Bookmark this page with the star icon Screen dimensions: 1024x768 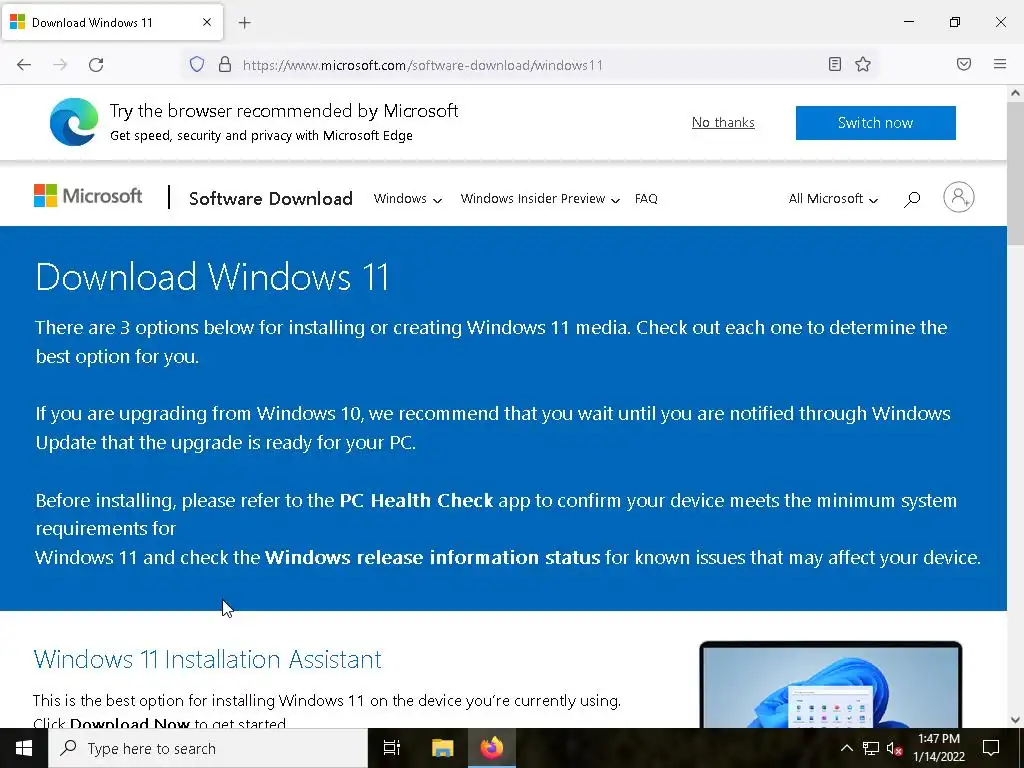pos(863,64)
